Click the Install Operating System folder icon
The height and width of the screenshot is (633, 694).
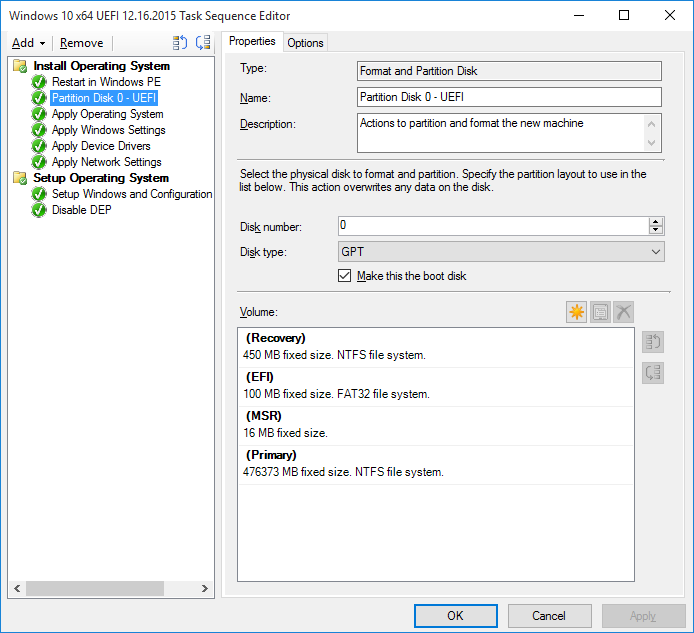(20, 66)
